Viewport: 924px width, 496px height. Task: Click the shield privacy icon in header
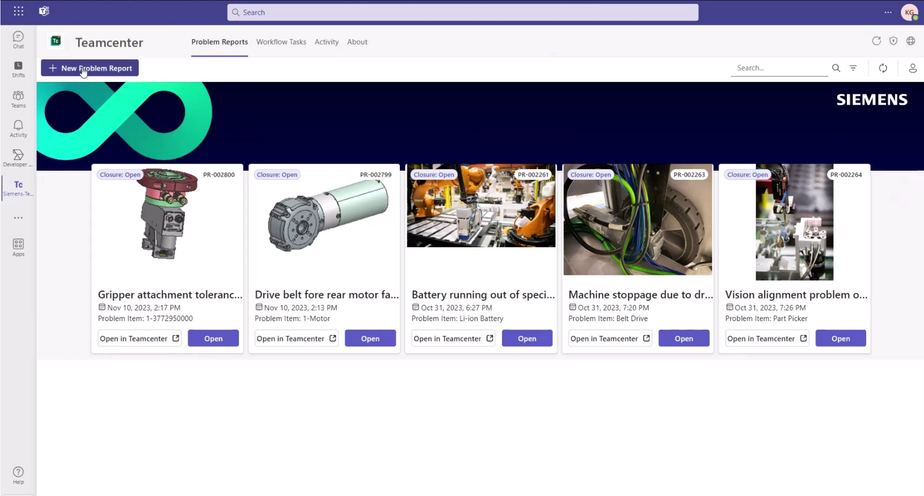[x=893, y=41]
